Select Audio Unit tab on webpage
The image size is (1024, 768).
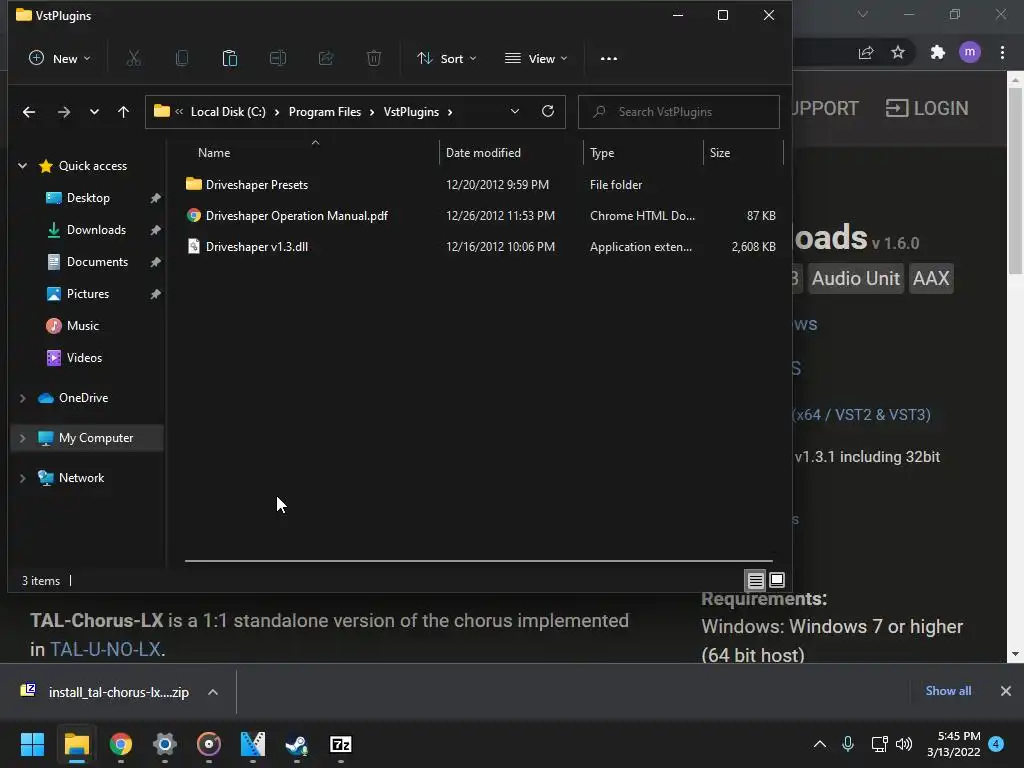tap(856, 278)
